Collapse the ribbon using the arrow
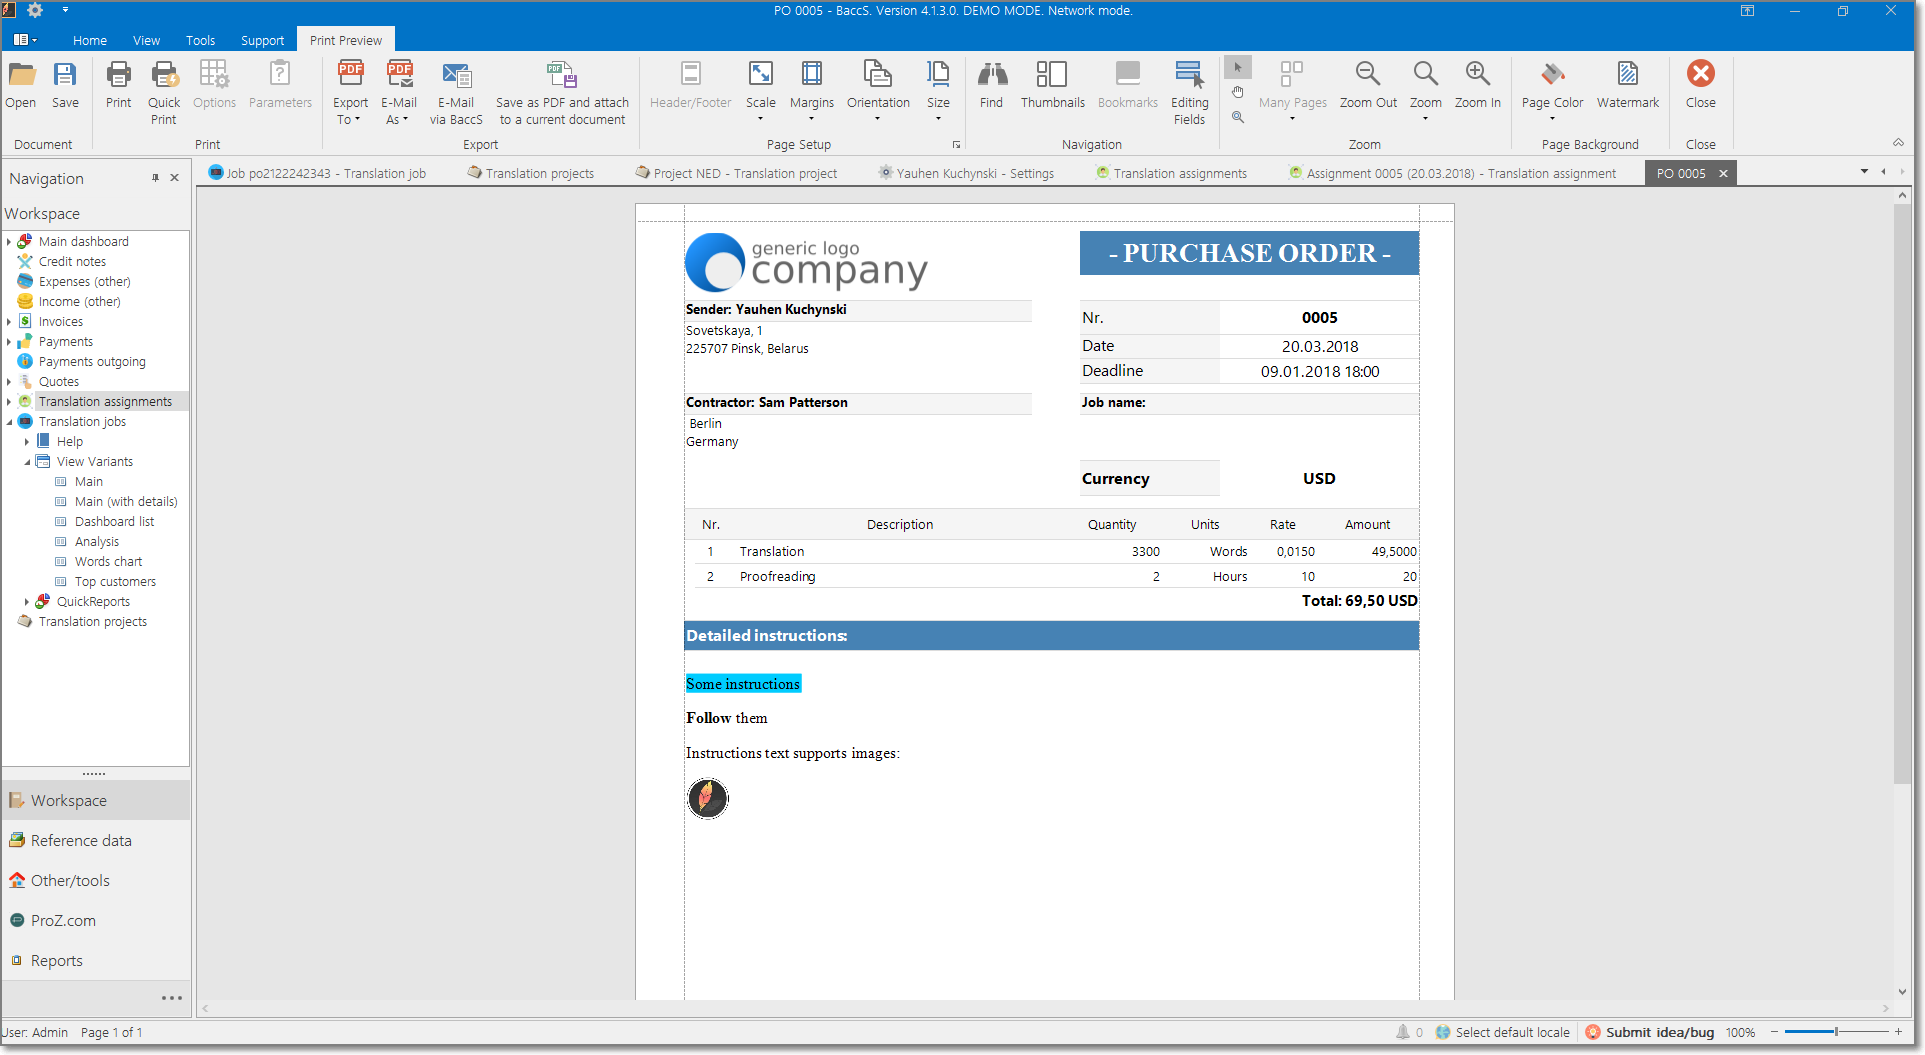1925x1055 pixels. [1898, 142]
